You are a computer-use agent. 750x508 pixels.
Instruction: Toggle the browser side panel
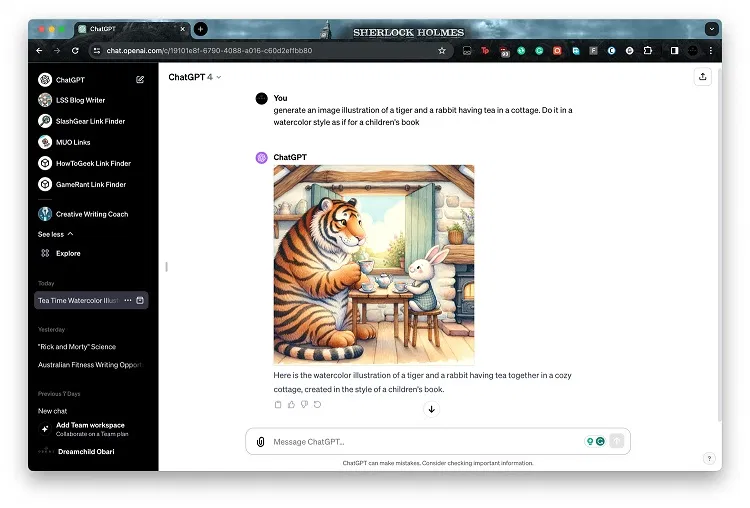[x=674, y=50]
